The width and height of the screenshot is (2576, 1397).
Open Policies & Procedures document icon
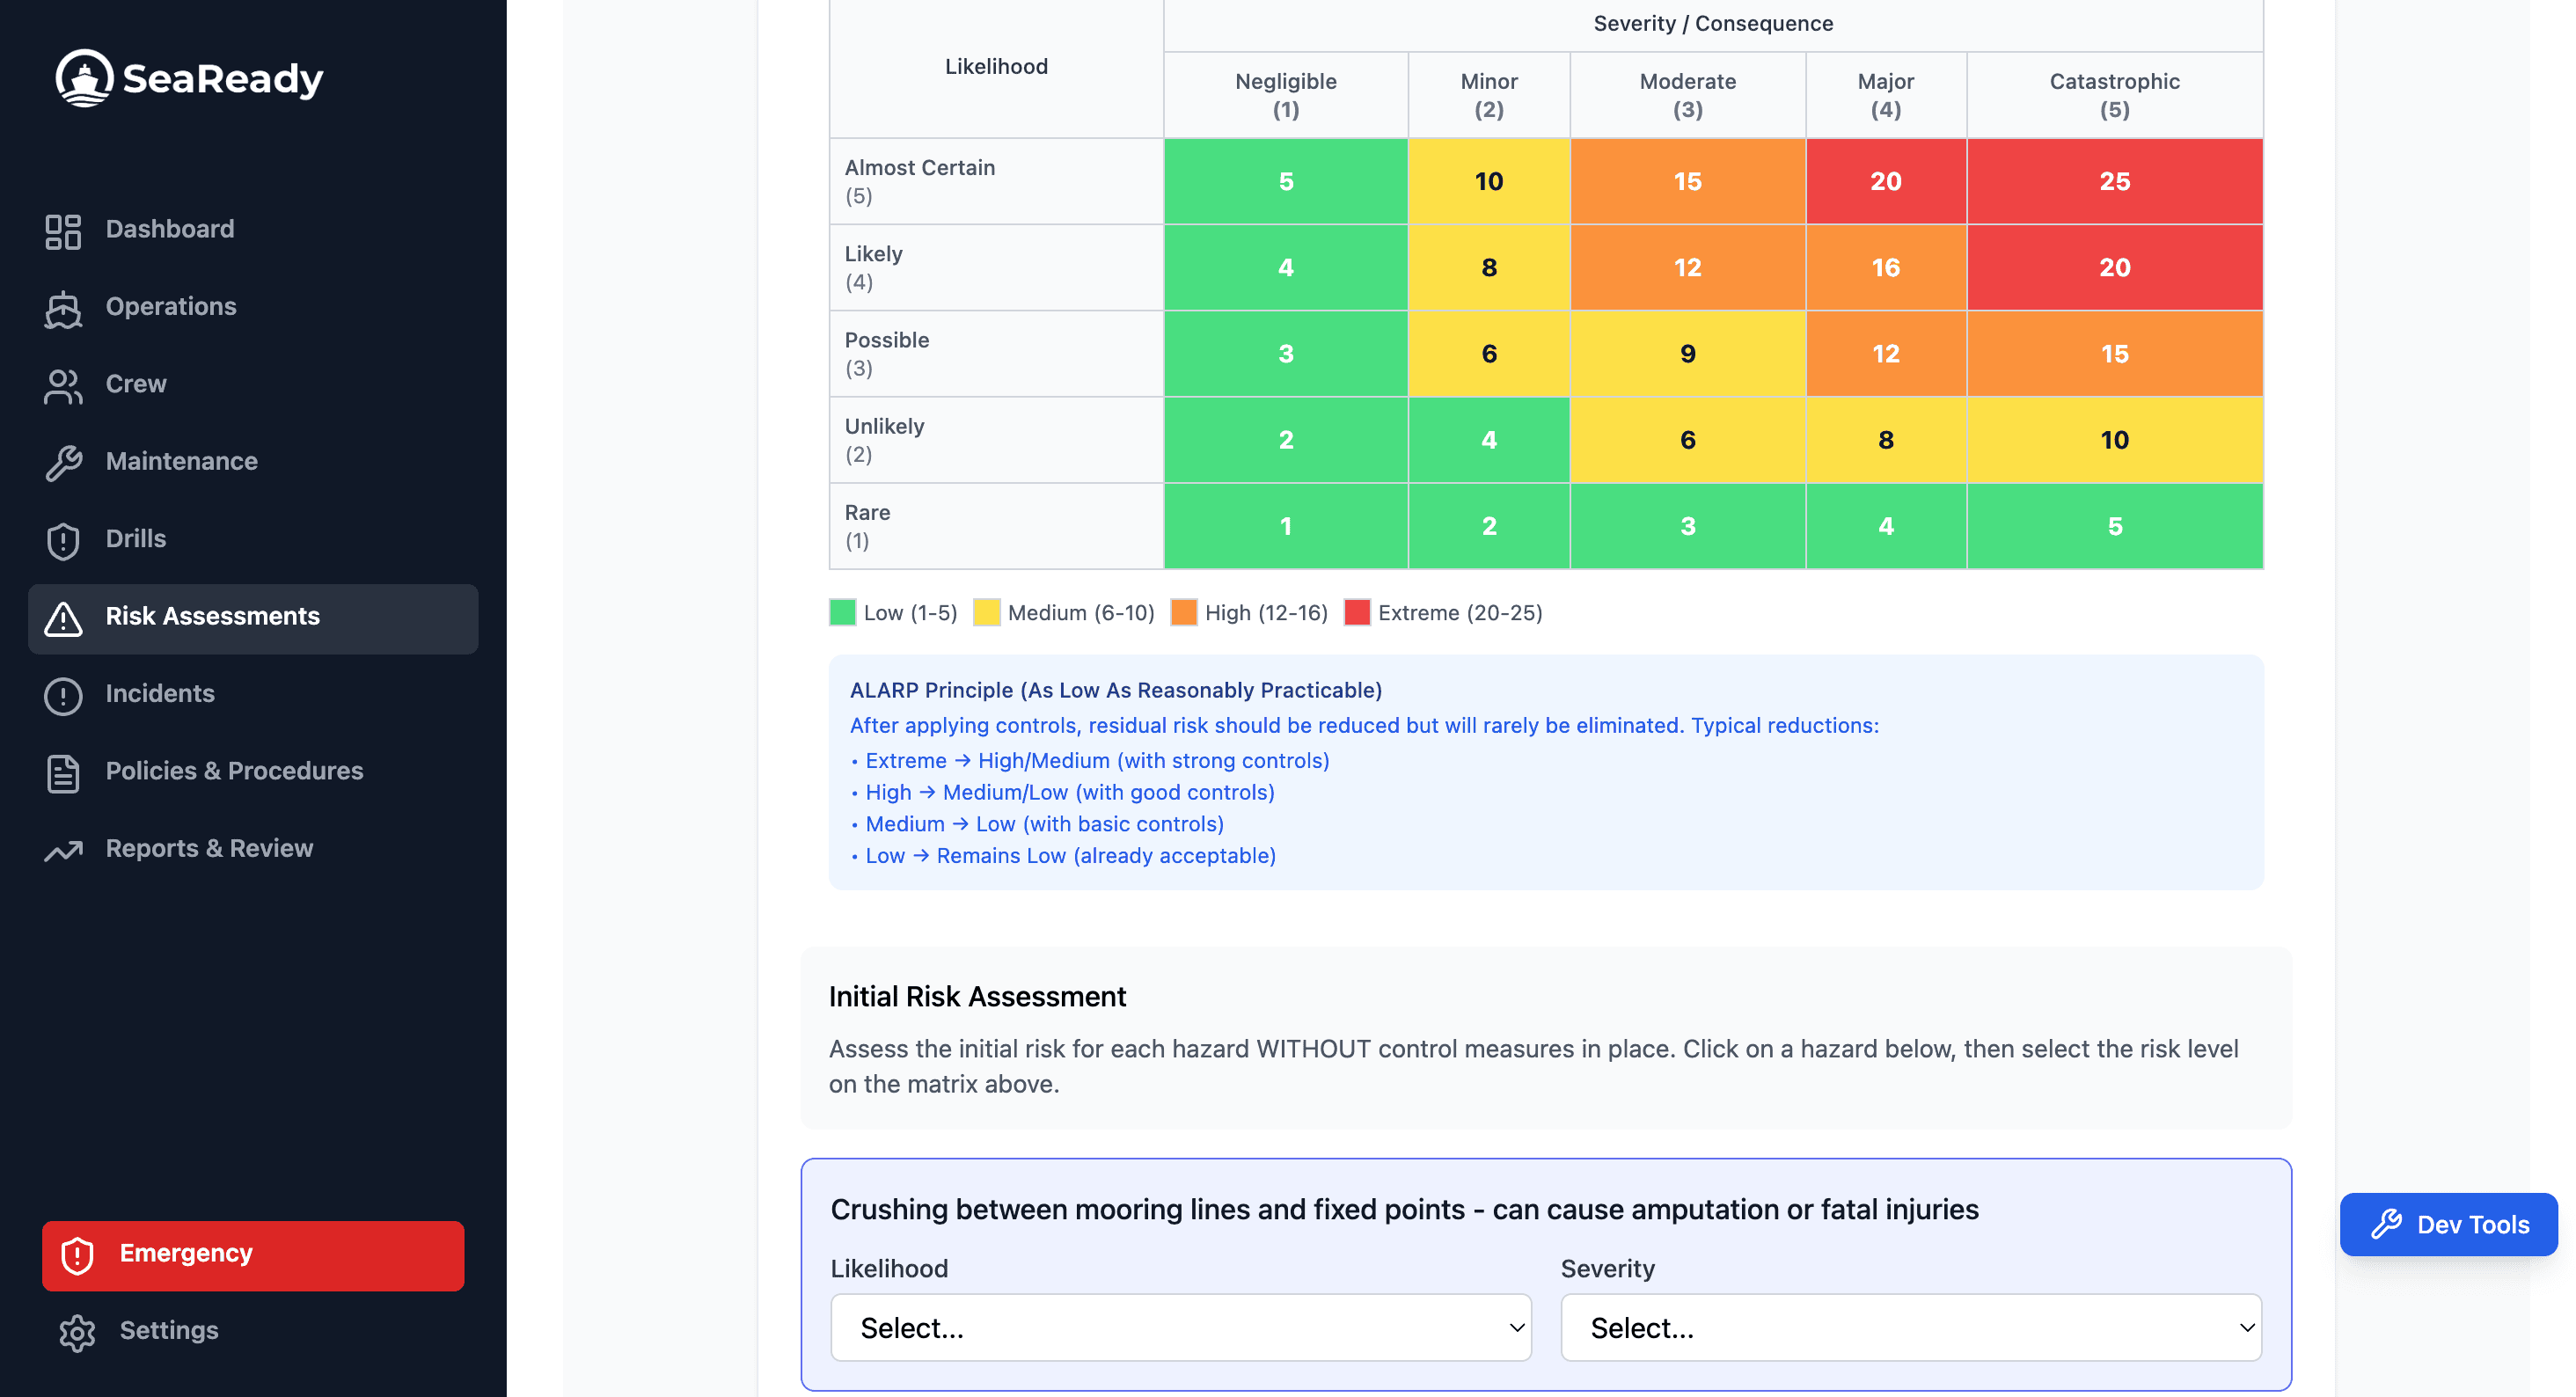click(63, 772)
